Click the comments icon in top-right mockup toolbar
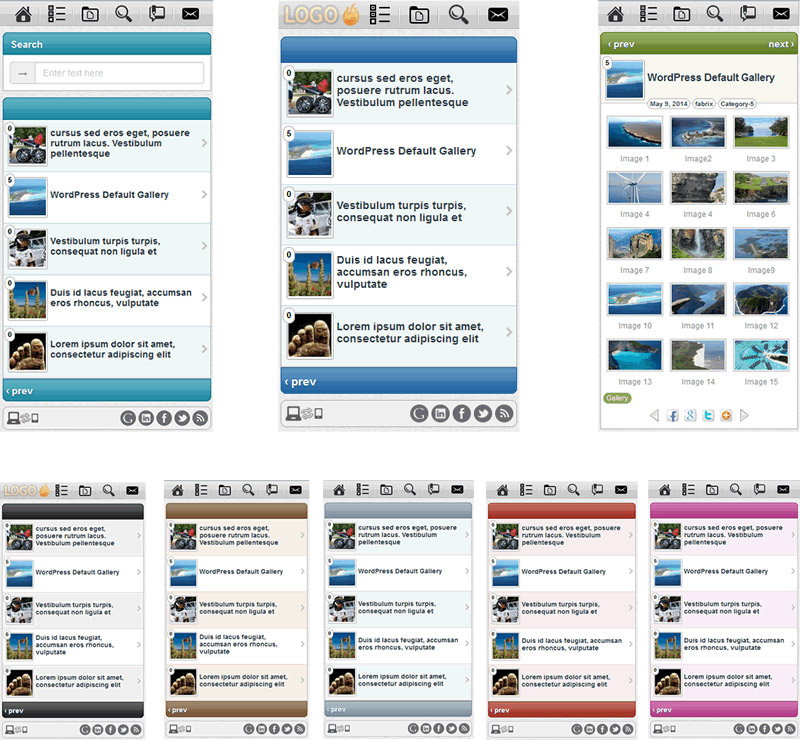 tap(748, 13)
